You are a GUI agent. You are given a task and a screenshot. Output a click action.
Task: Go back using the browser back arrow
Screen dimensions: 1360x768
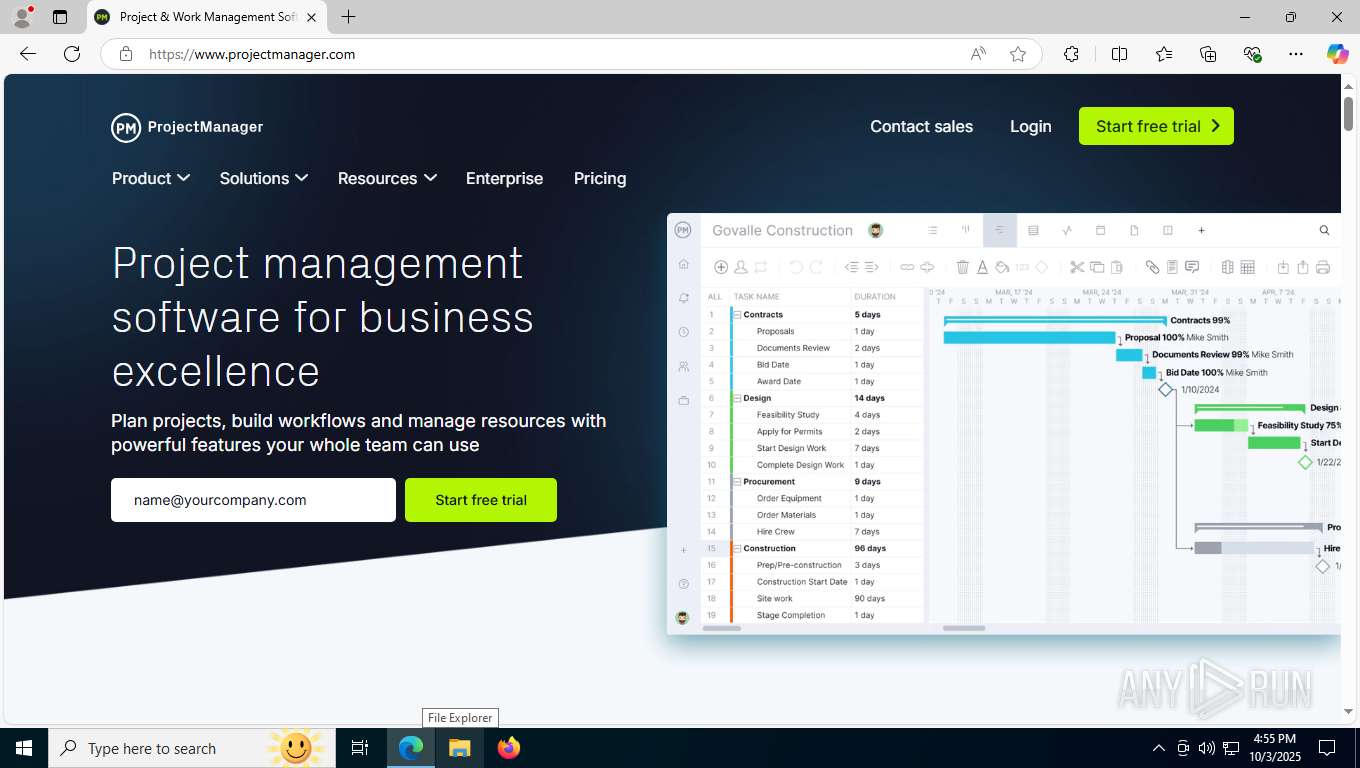[x=28, y=54]
